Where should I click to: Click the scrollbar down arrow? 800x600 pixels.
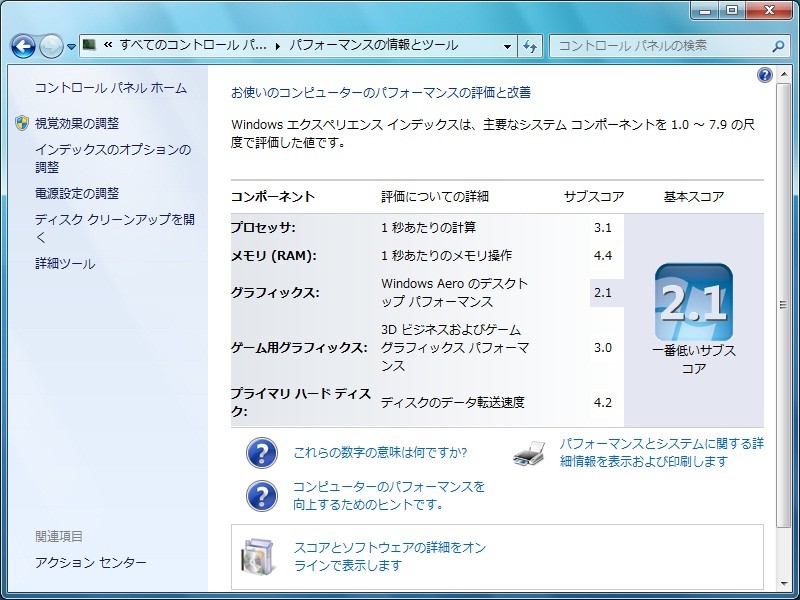tap(783, 584)
